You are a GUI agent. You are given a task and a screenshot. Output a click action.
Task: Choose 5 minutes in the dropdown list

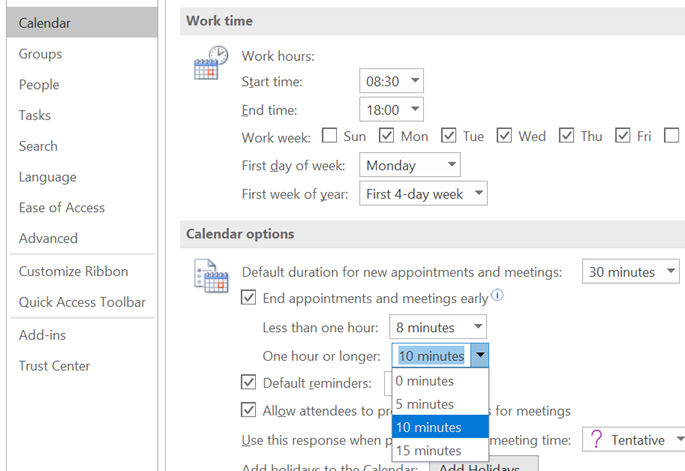pos(440,404)
